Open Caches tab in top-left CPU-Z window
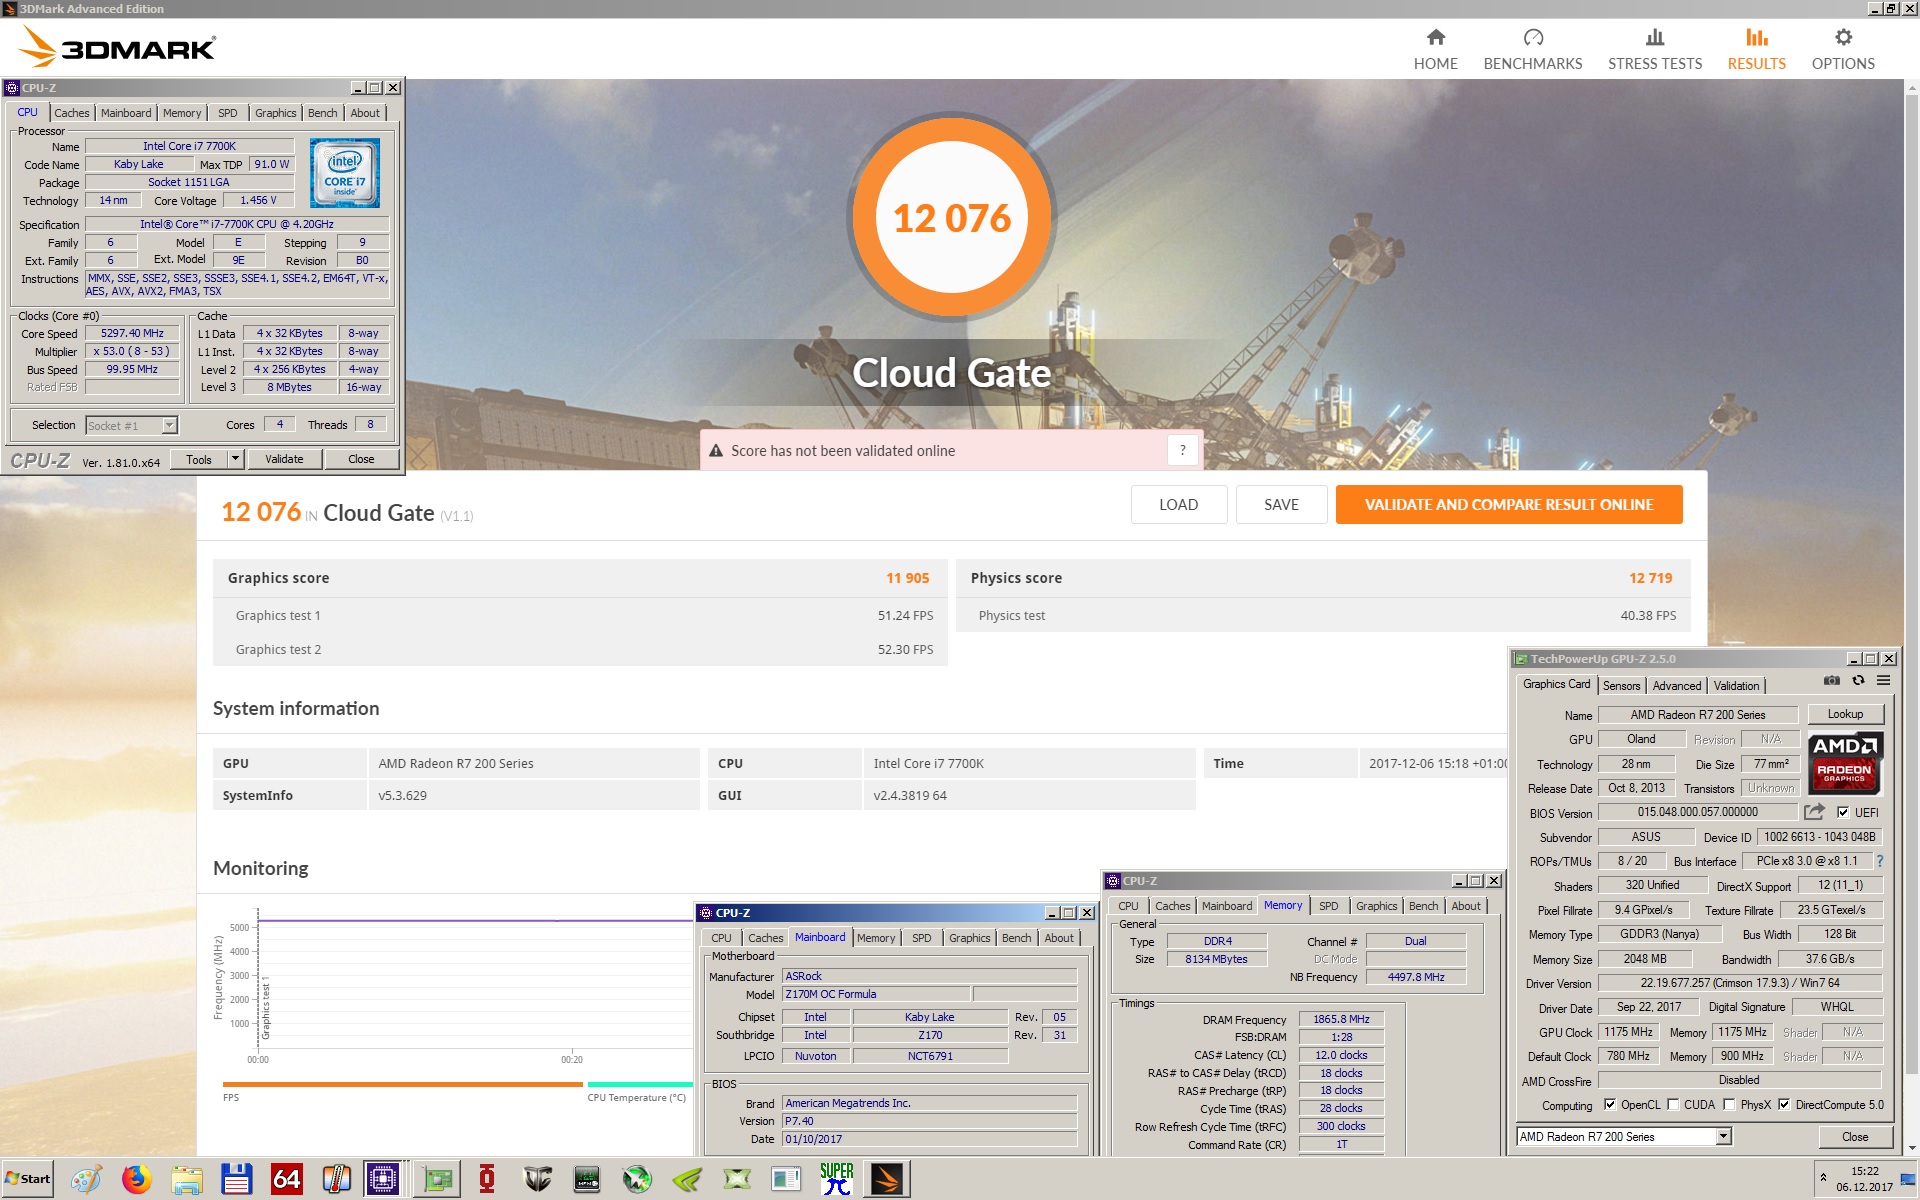Image resolution: width=1920 pixels, height=1200 pixels. [x=71, y=113]
